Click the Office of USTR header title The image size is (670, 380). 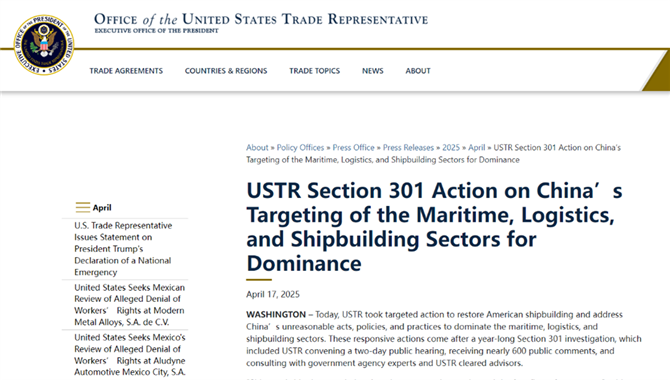click(261, 19)
